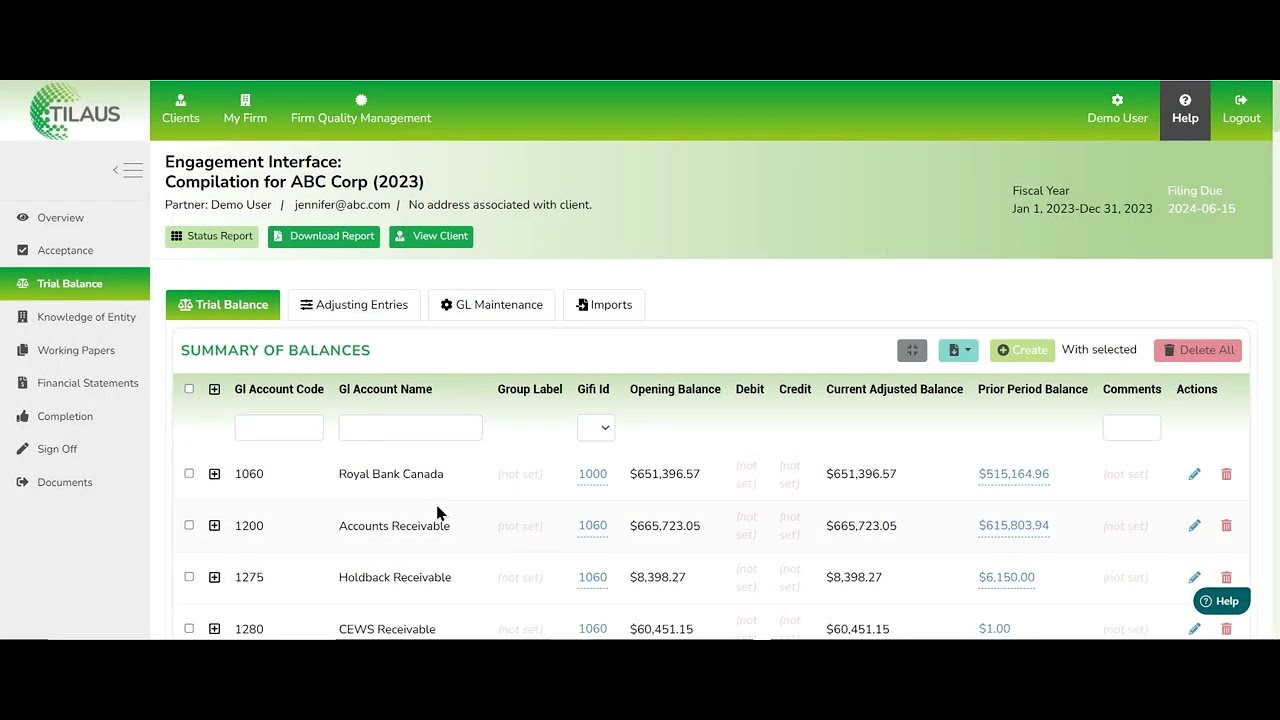
Task: Switch to the Imports tab
Action: pyautogui.click(x=604, y=305)
